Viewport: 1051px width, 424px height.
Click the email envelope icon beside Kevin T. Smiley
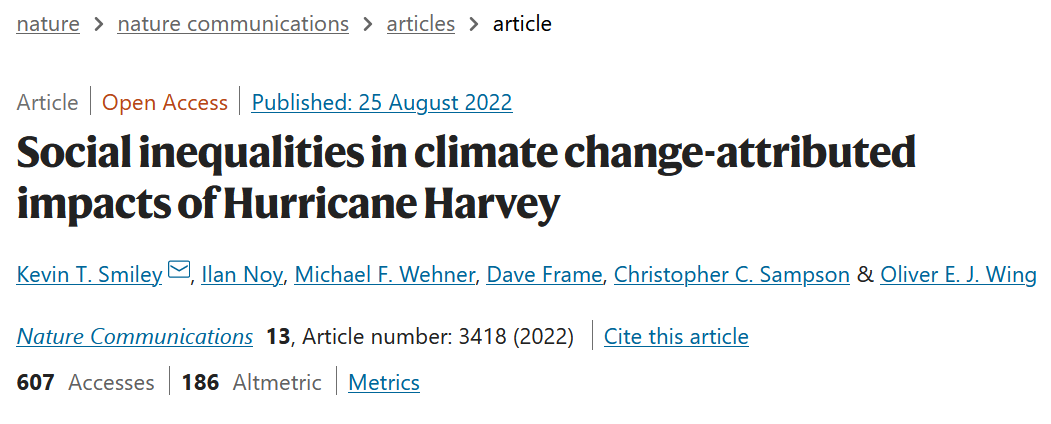coord(179,271)
